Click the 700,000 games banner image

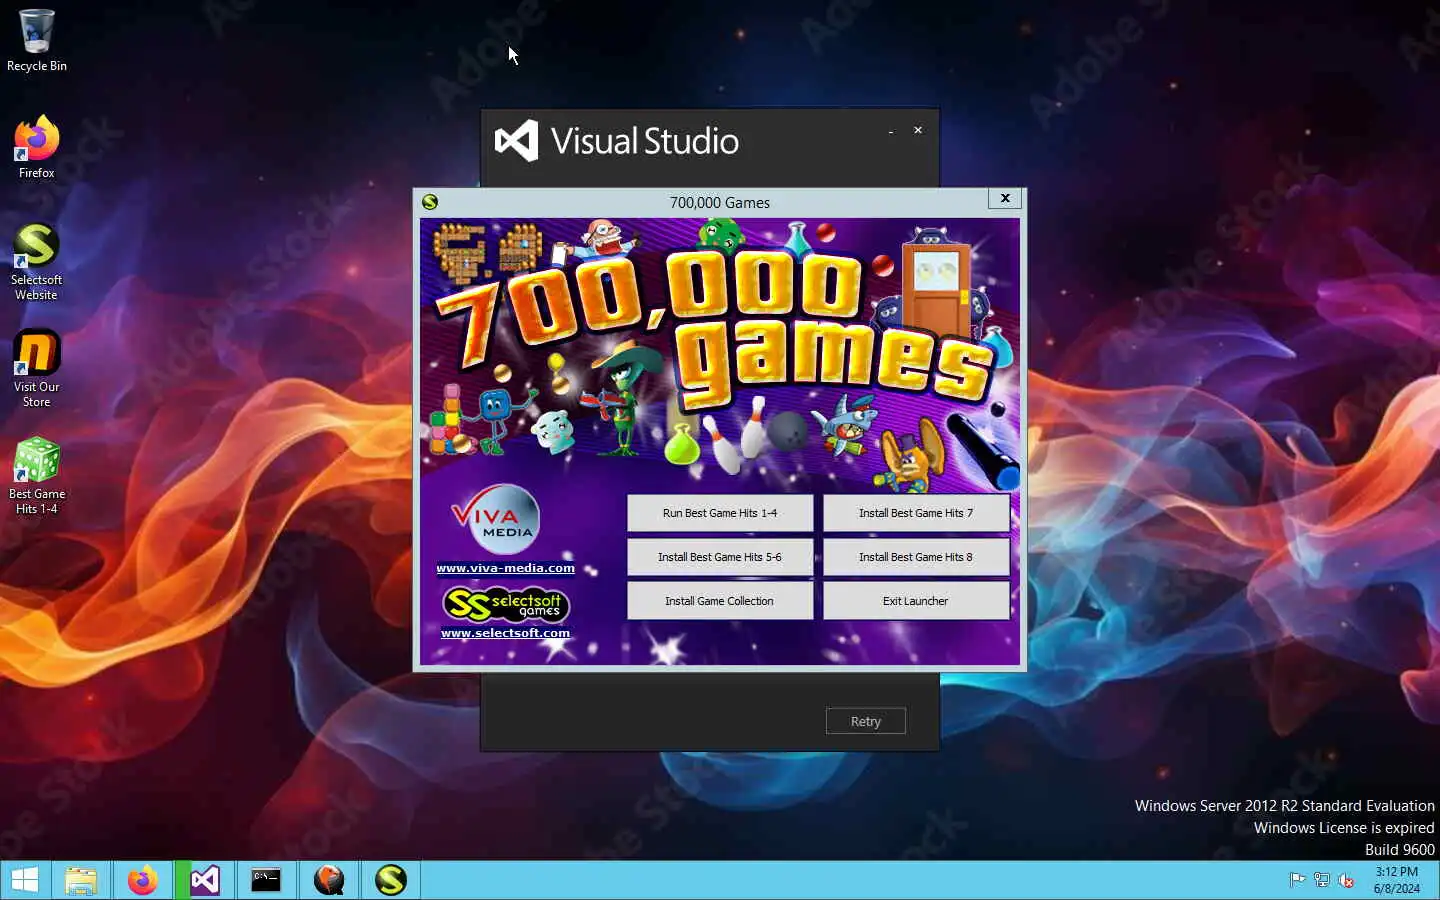point(720,353)
